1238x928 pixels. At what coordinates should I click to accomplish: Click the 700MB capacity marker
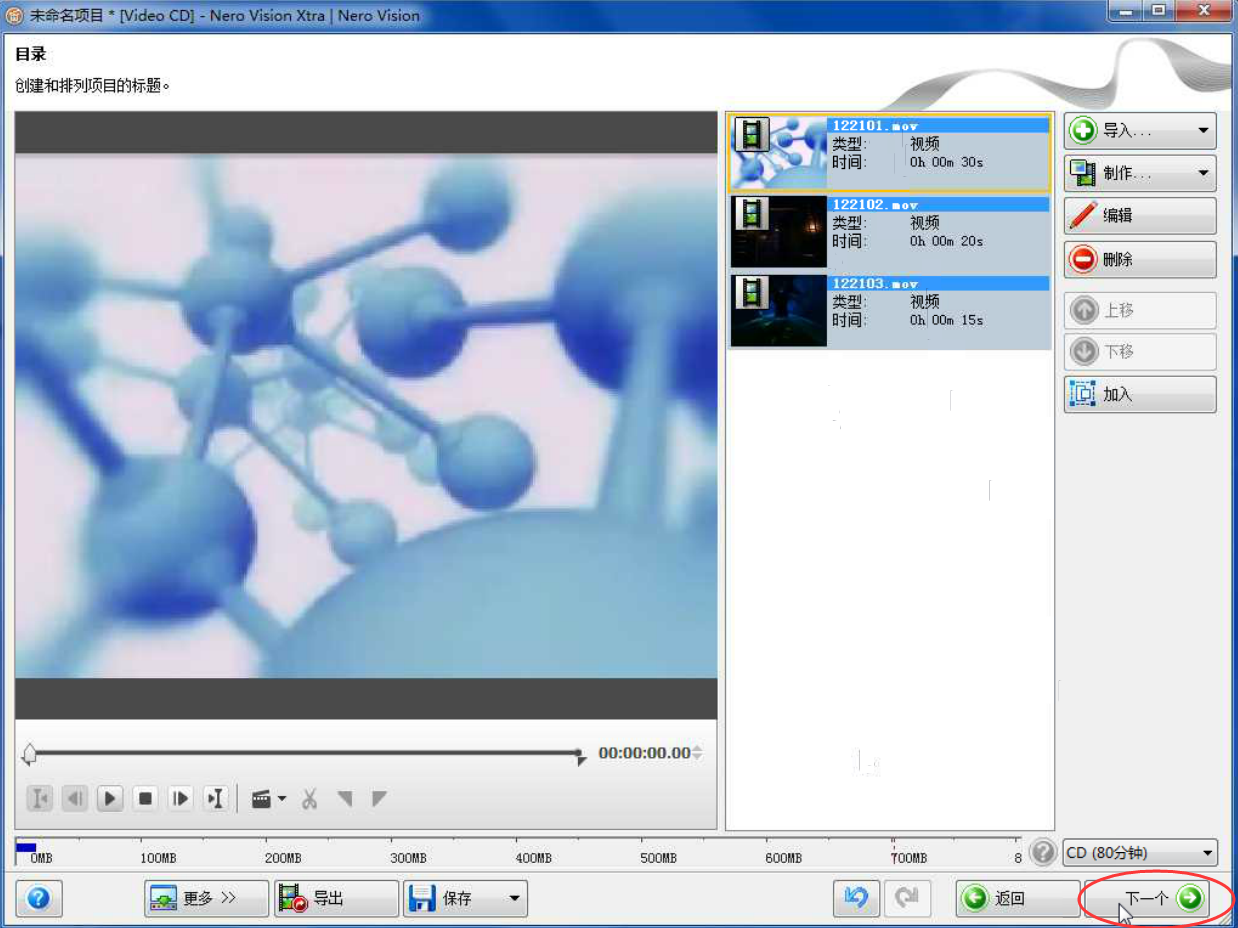909,858
